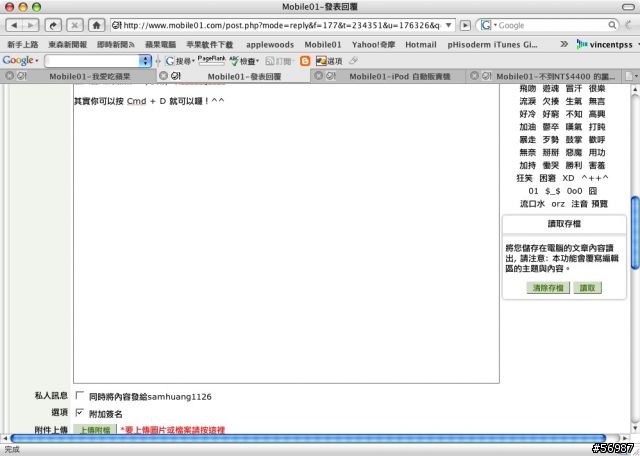
Task: Open the 即時新聞 feed bookmark
Action: pyautogui.click(x=116, y=44)
